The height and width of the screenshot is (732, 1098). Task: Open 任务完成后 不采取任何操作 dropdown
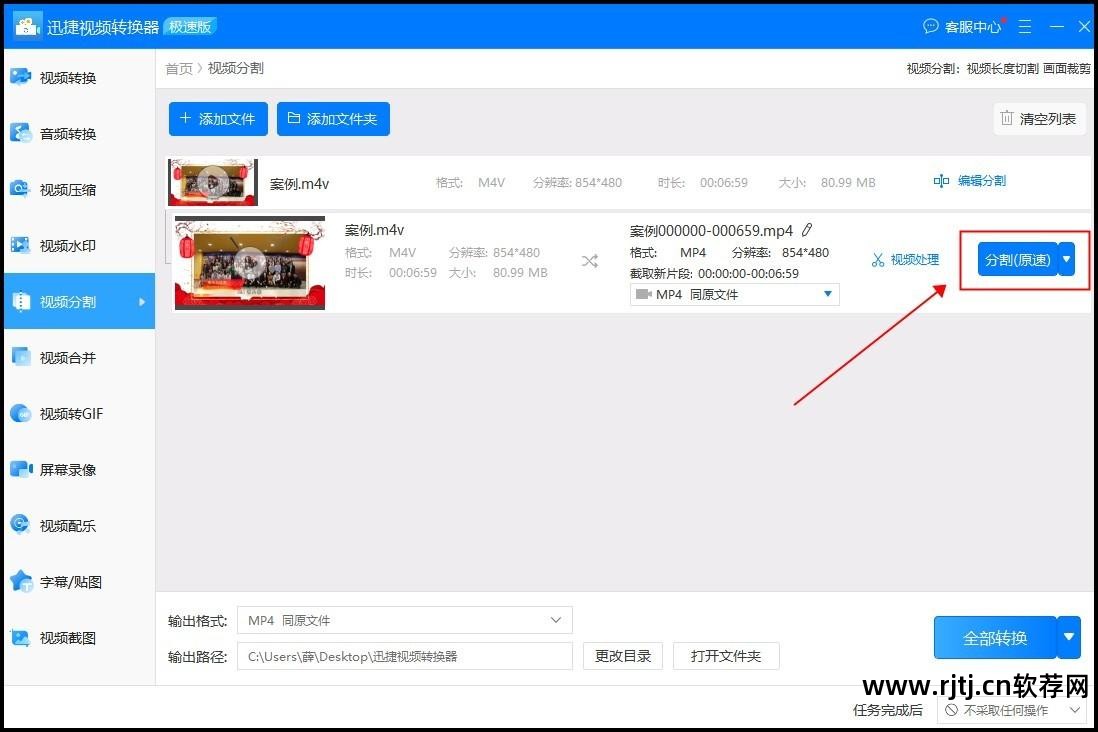click(1013, 710)
